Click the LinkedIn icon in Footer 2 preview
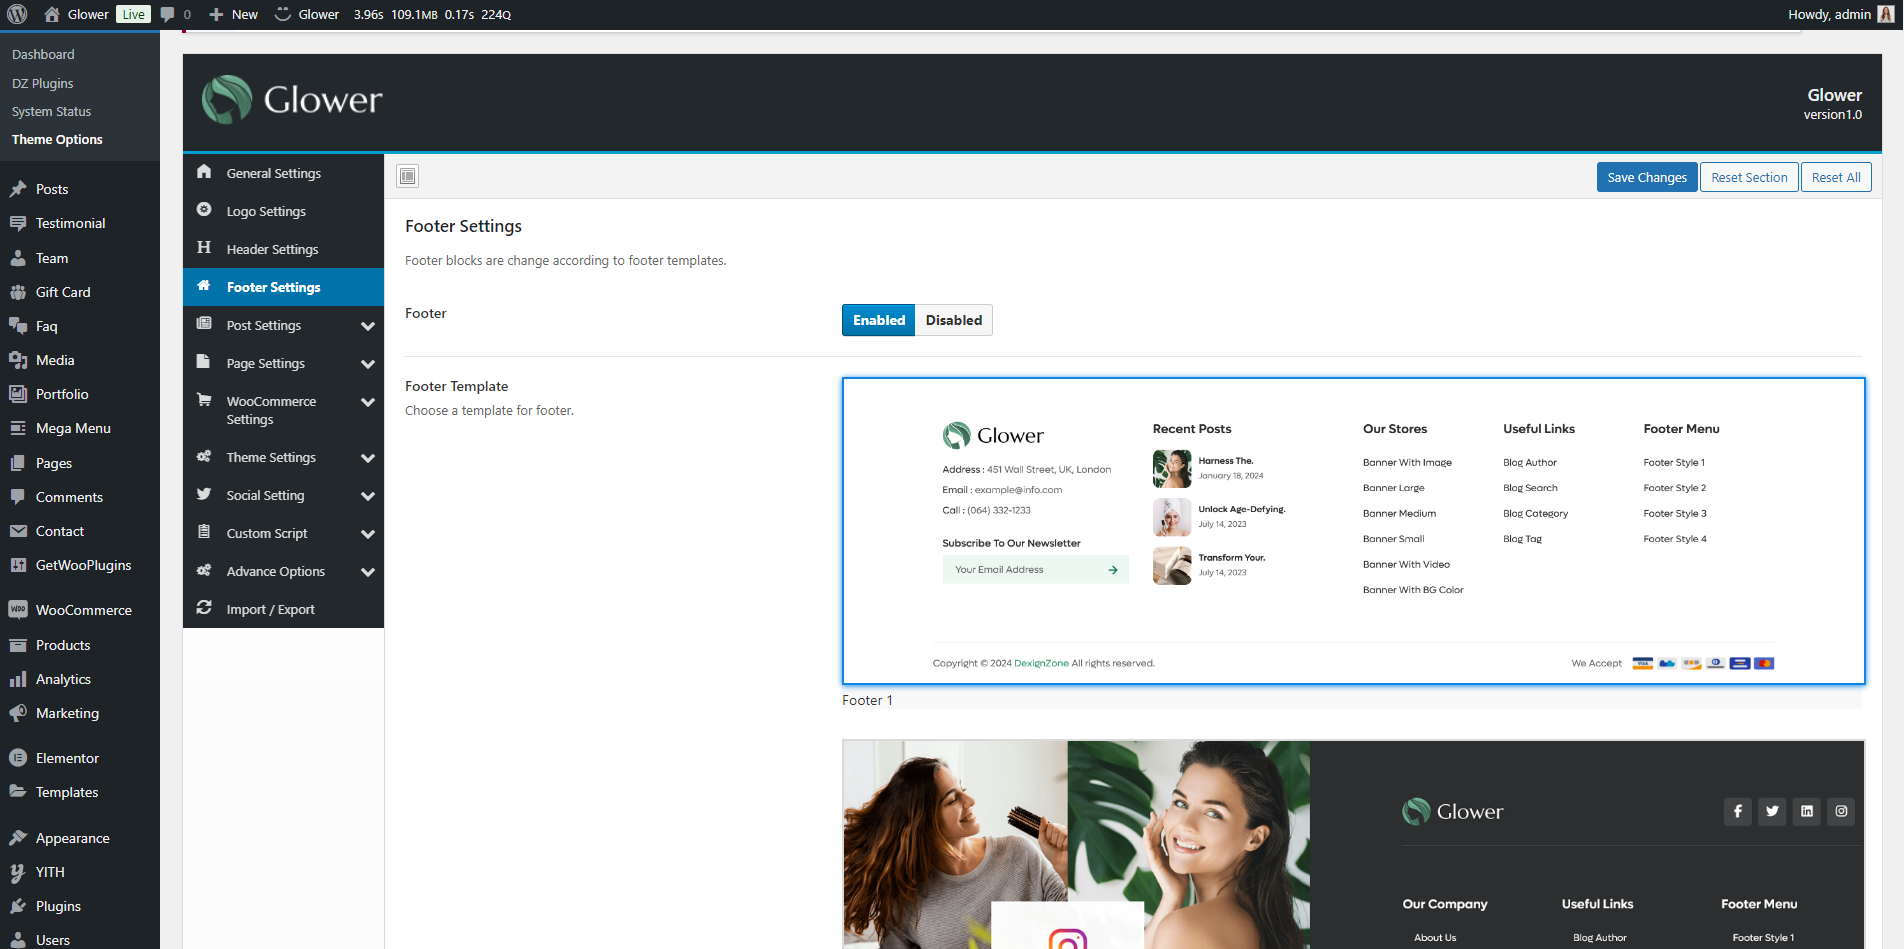 point(1806,811)
